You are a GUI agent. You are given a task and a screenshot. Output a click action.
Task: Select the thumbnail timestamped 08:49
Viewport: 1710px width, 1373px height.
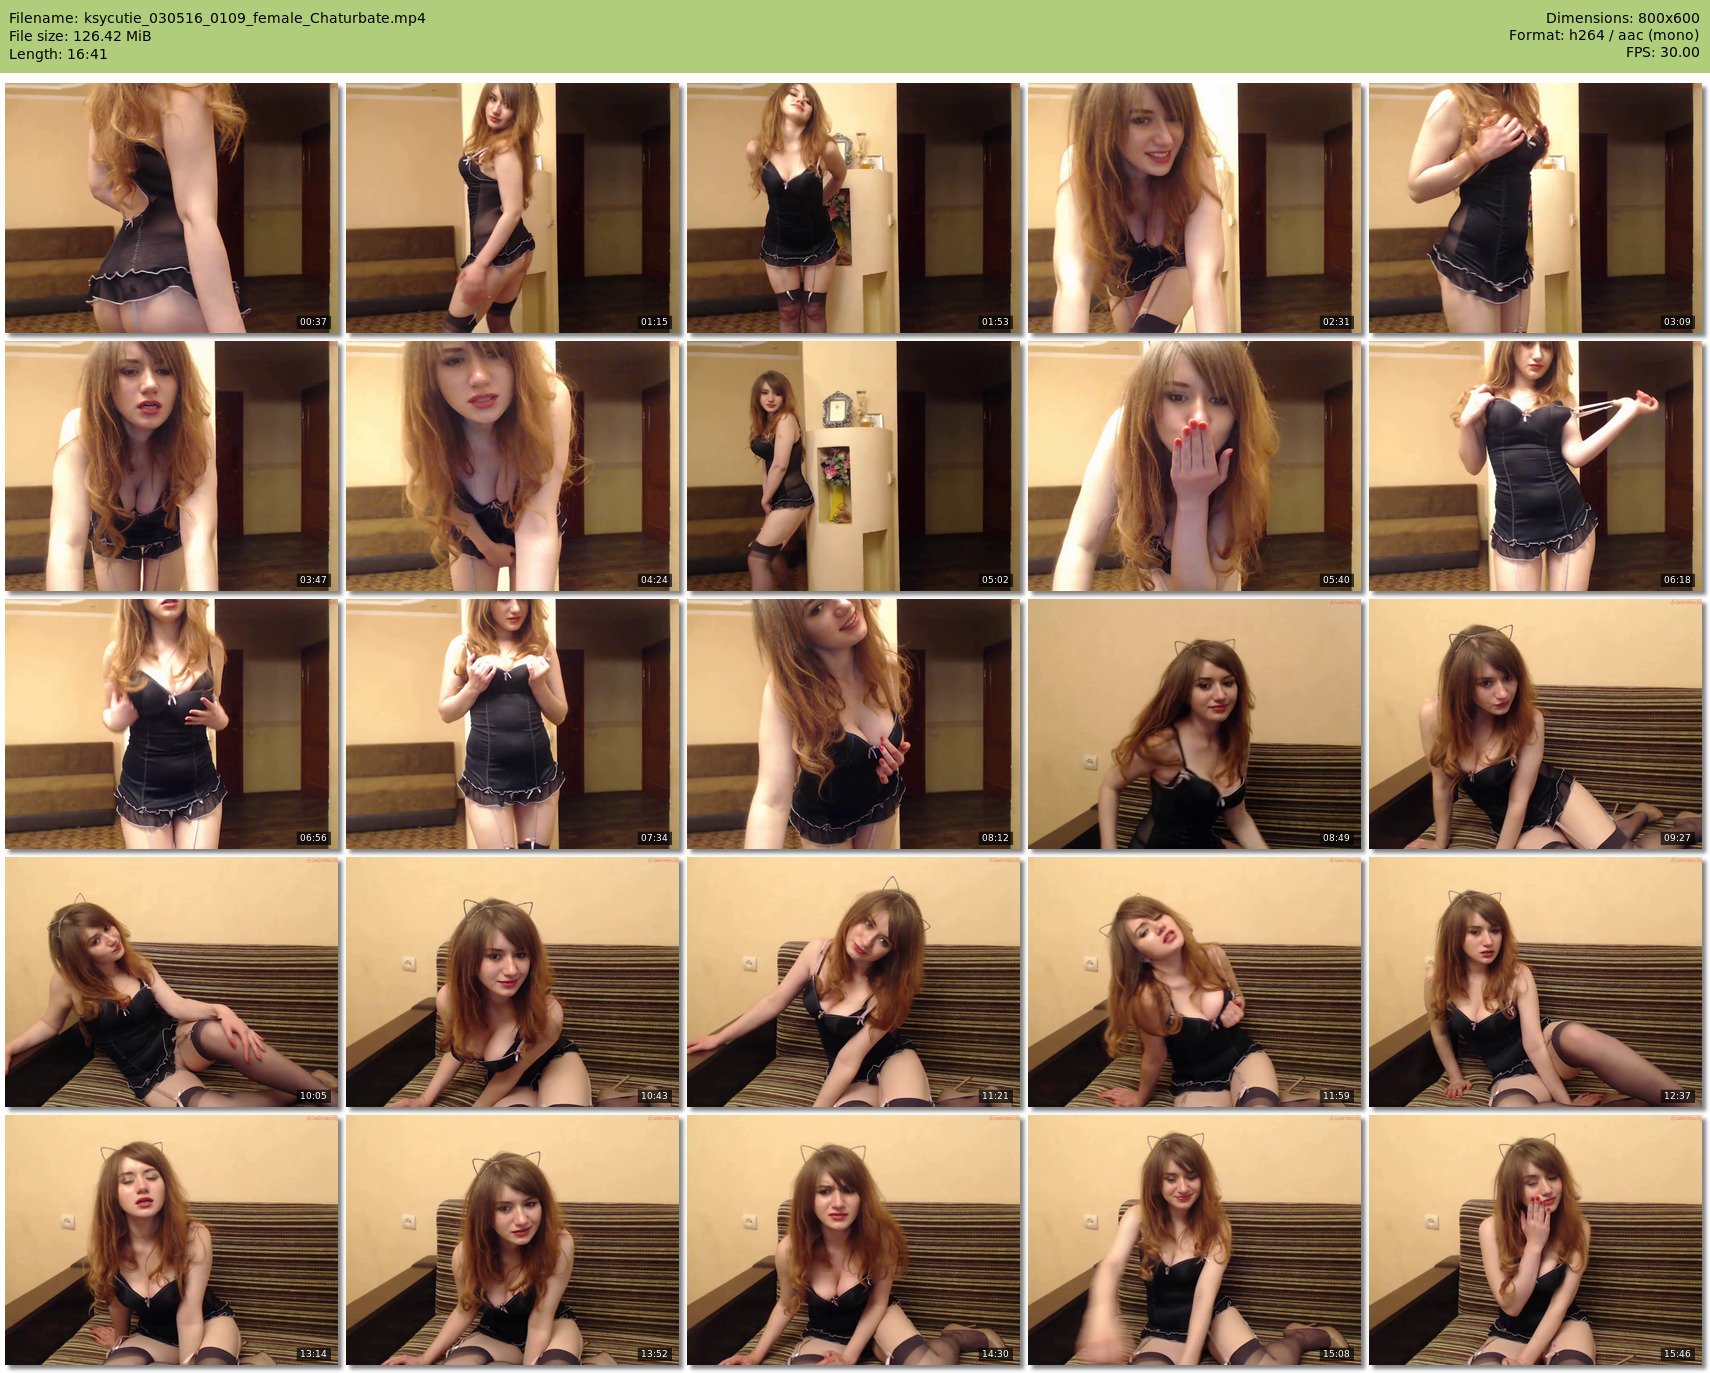coord(1195,724)
